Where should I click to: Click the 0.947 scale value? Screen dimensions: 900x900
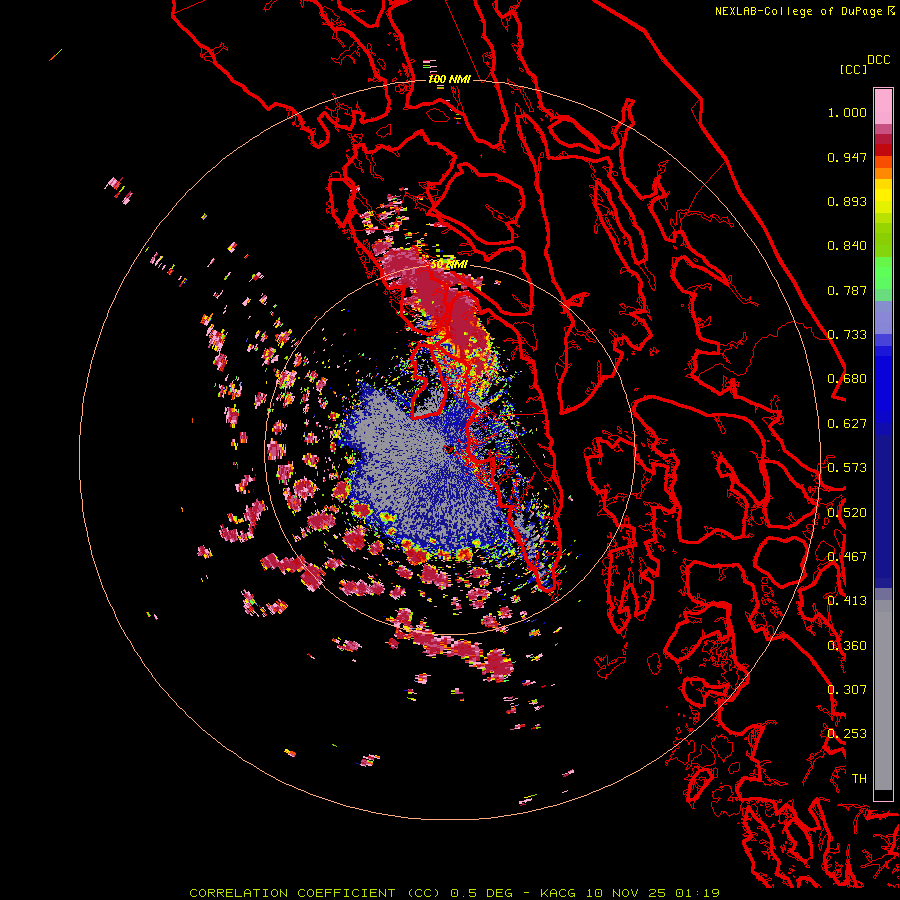click(x=847, y=157)
